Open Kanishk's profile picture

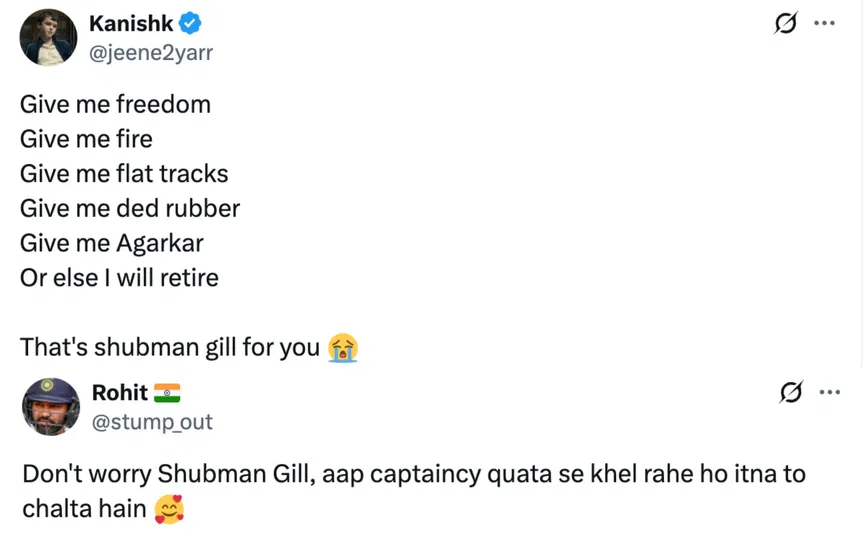point(48,38)
